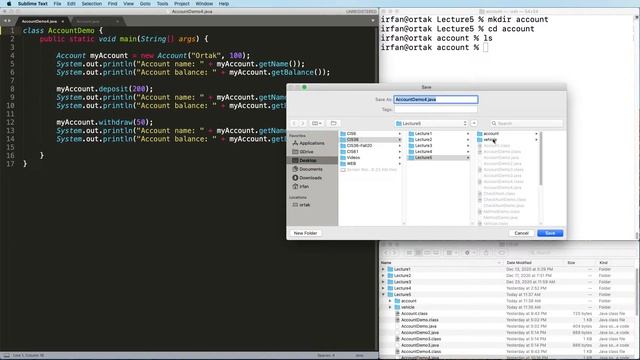Open the File menu
640x360 pixels.
[57, 4]
